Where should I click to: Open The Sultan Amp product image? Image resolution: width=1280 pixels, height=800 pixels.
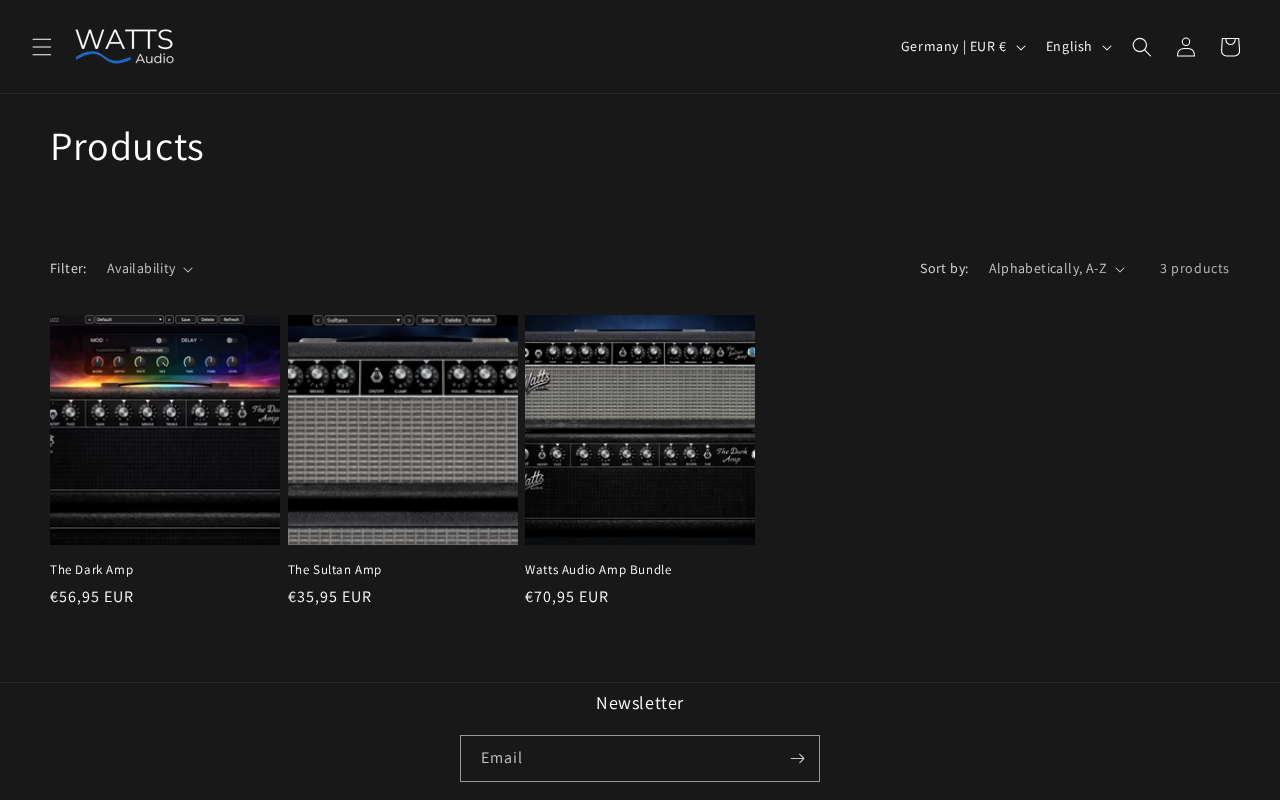[403, 430]
